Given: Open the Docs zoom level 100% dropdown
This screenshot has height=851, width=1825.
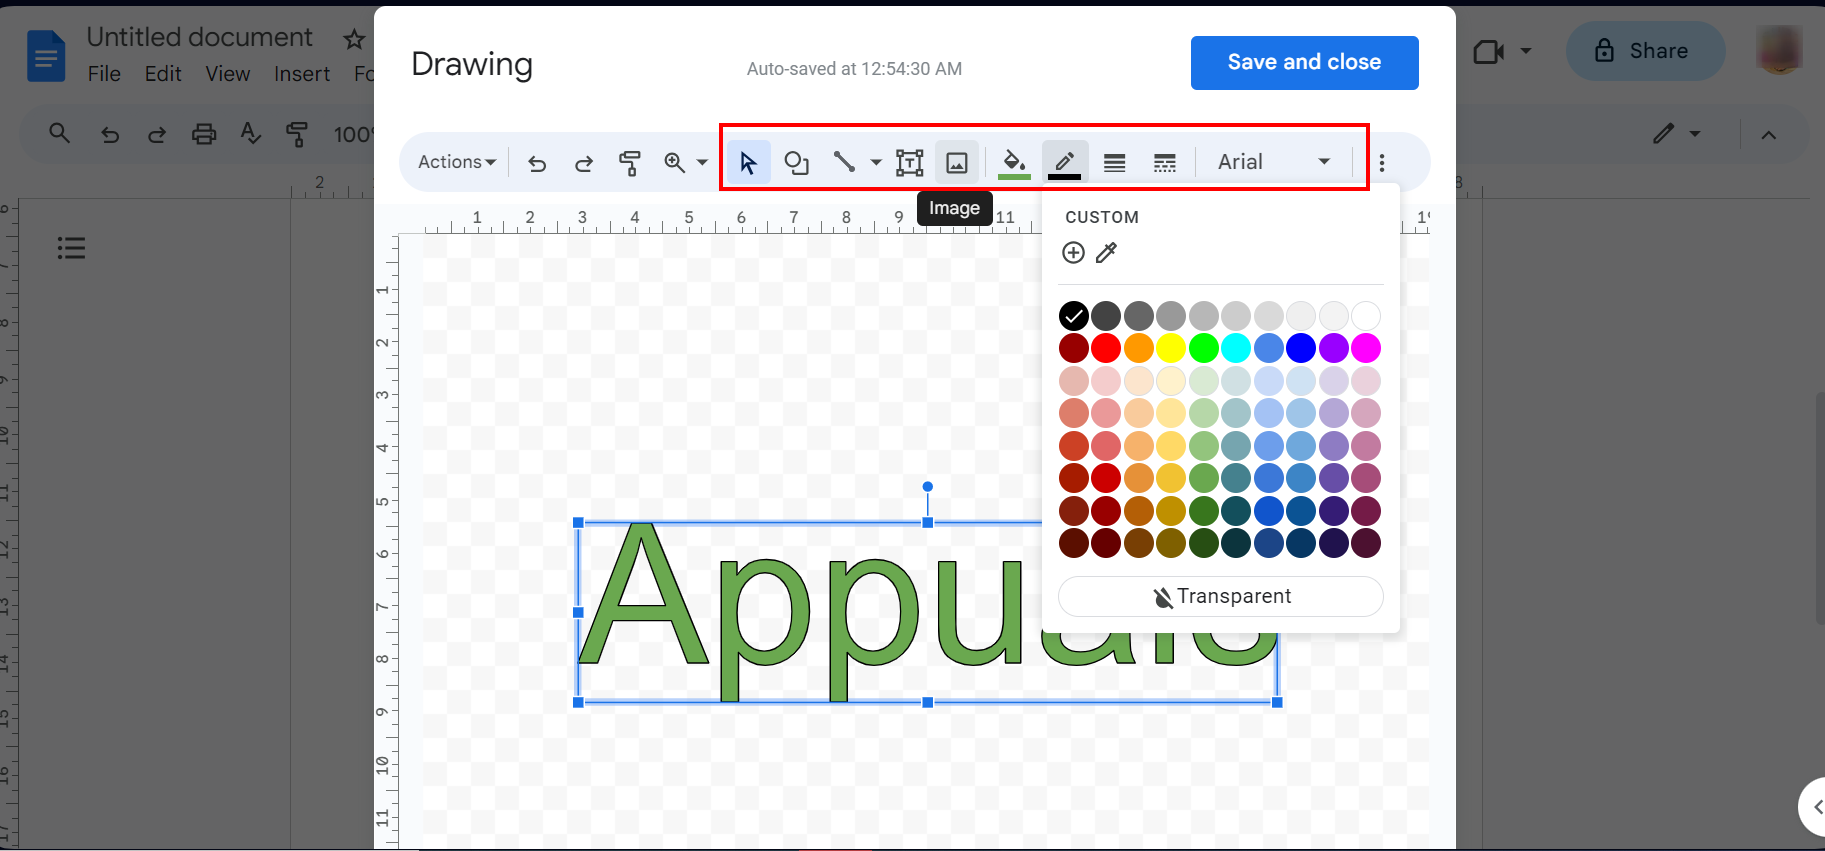Looking at the screenshot, I should (353, 134).
